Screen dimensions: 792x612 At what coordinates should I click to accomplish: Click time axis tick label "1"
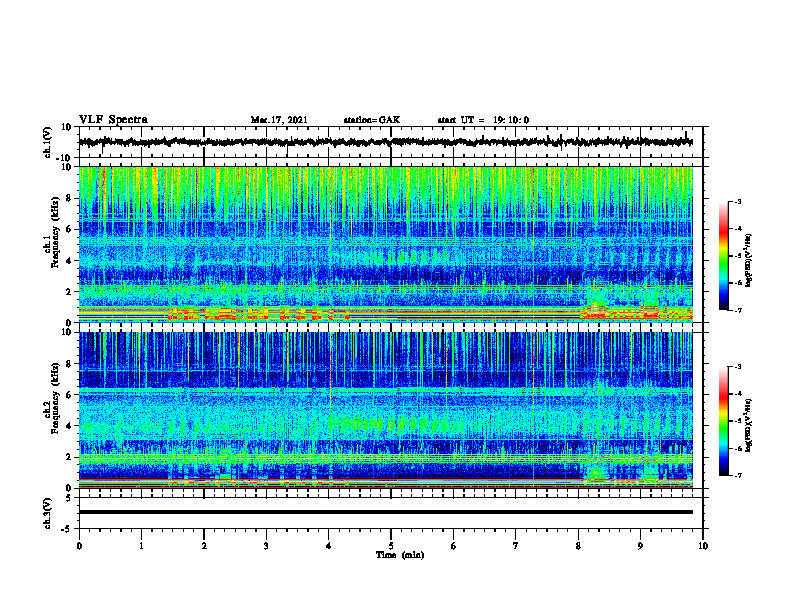pos(141,546)
